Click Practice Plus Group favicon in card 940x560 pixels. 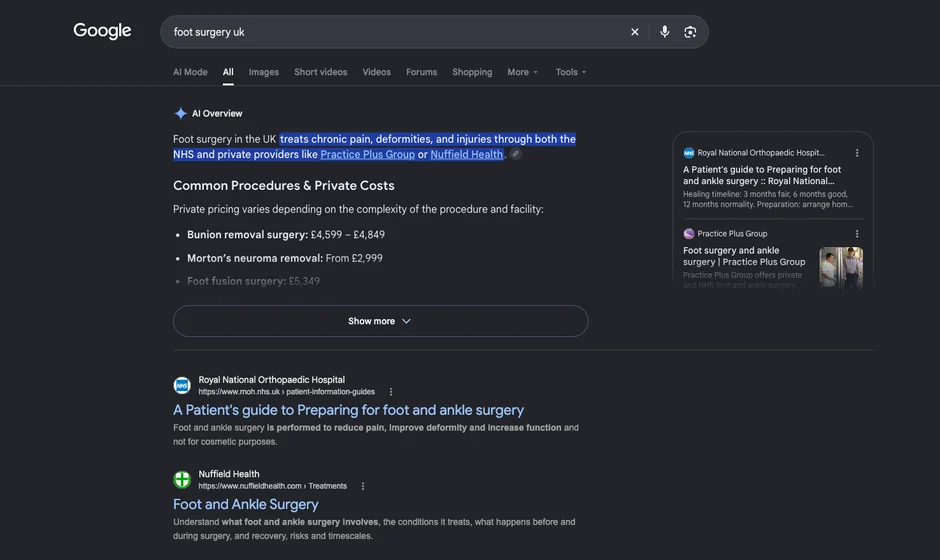[689, 234]
